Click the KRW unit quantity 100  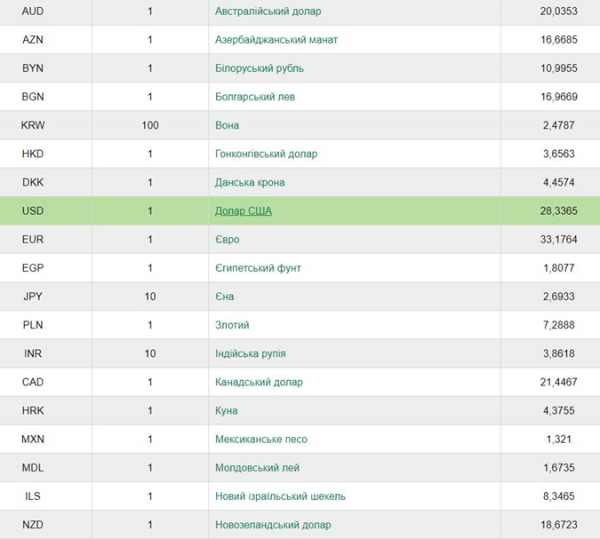pyautogui.click(x=150, y=125)
